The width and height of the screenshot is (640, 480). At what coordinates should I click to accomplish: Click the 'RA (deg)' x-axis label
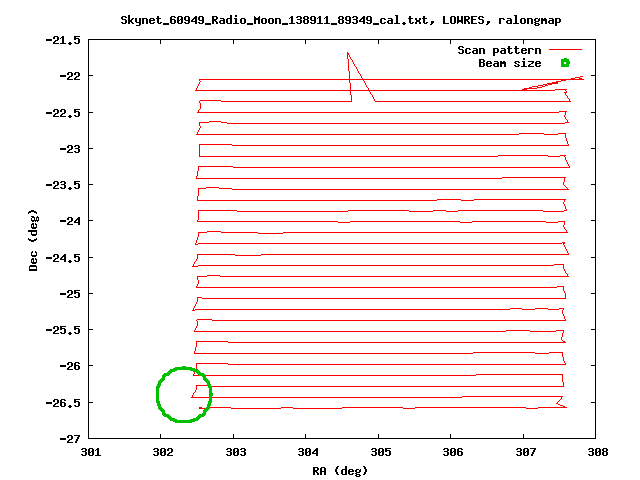(342, 470)
